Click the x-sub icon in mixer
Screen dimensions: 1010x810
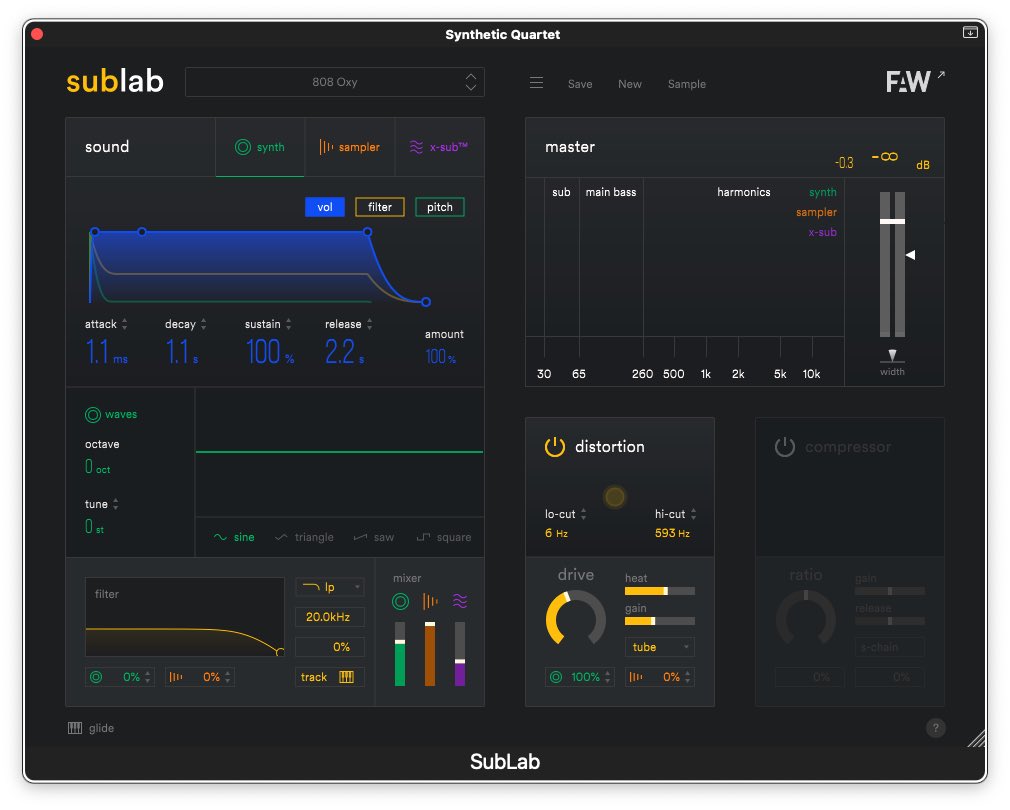pyautogui.click(x=460, y=601)
